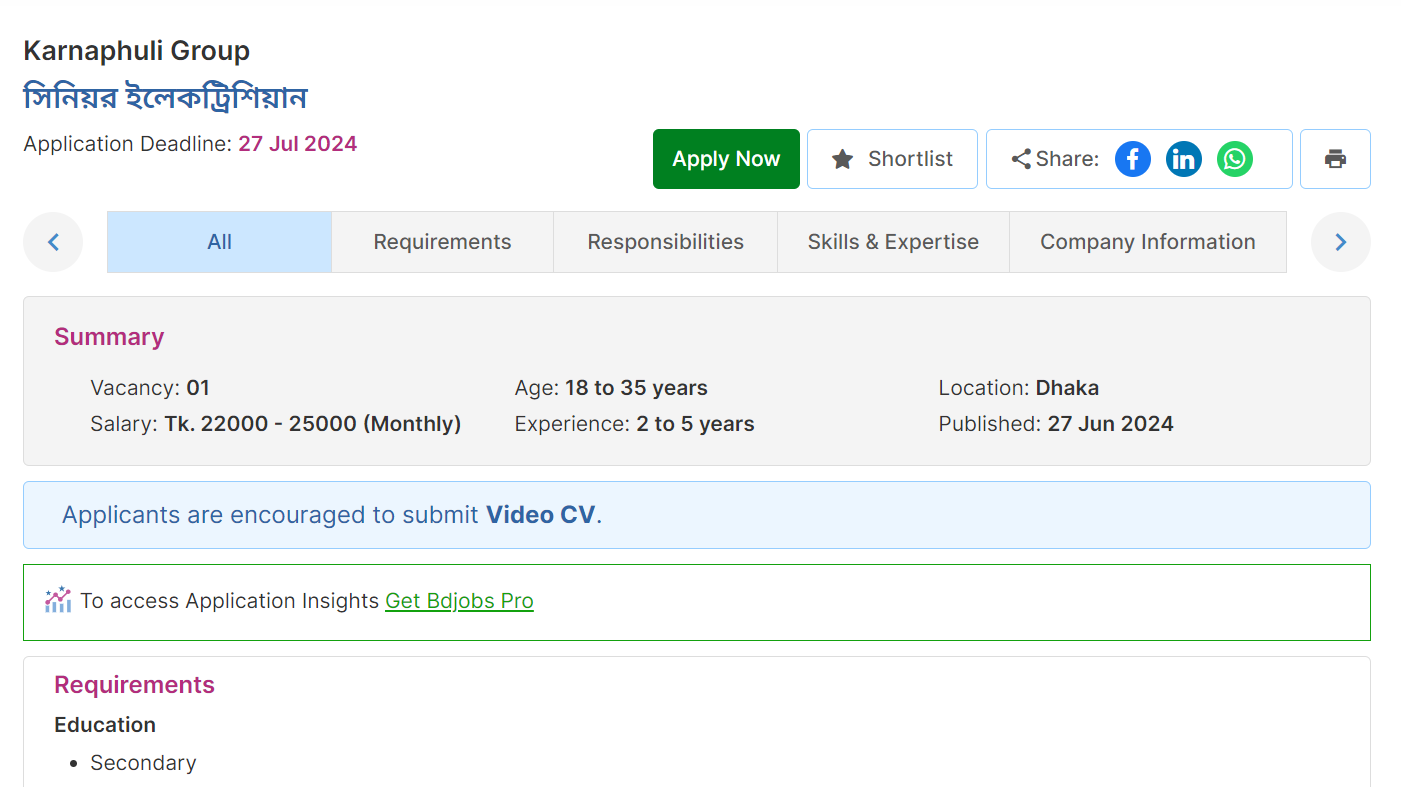The height and width of the screenshot is (787, 1401).
Task: Add job to Shortlist
Action: click(x=892, y=159)
